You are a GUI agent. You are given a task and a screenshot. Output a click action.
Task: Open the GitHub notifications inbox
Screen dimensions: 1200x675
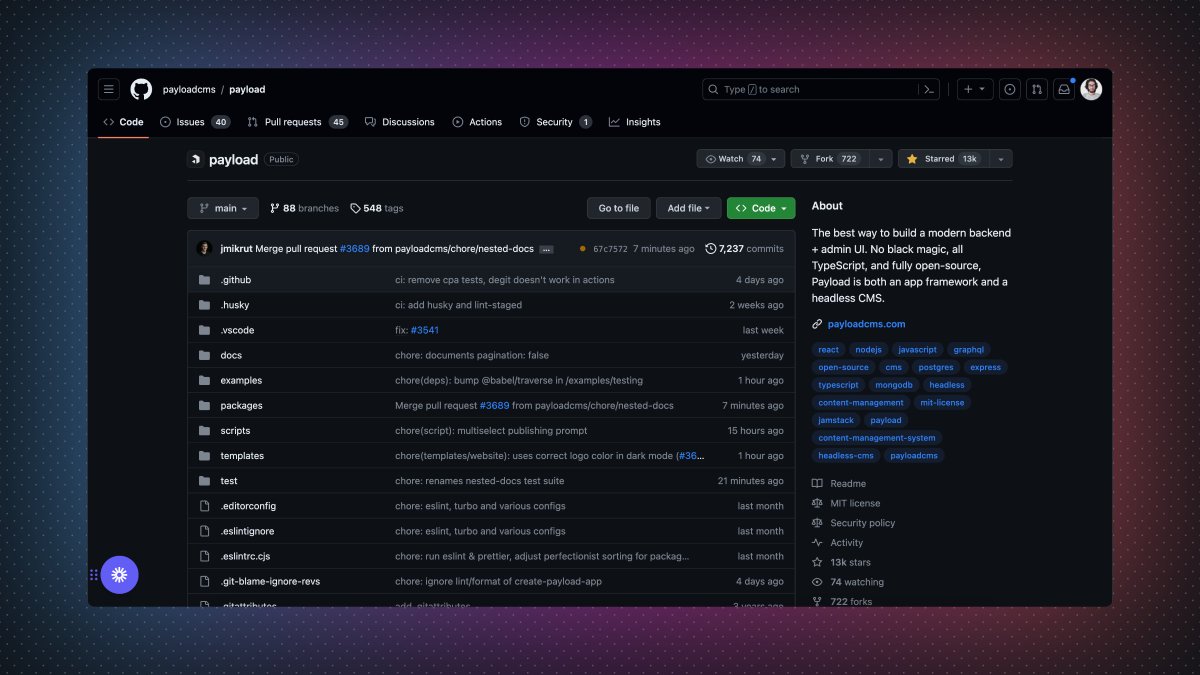1063,89
